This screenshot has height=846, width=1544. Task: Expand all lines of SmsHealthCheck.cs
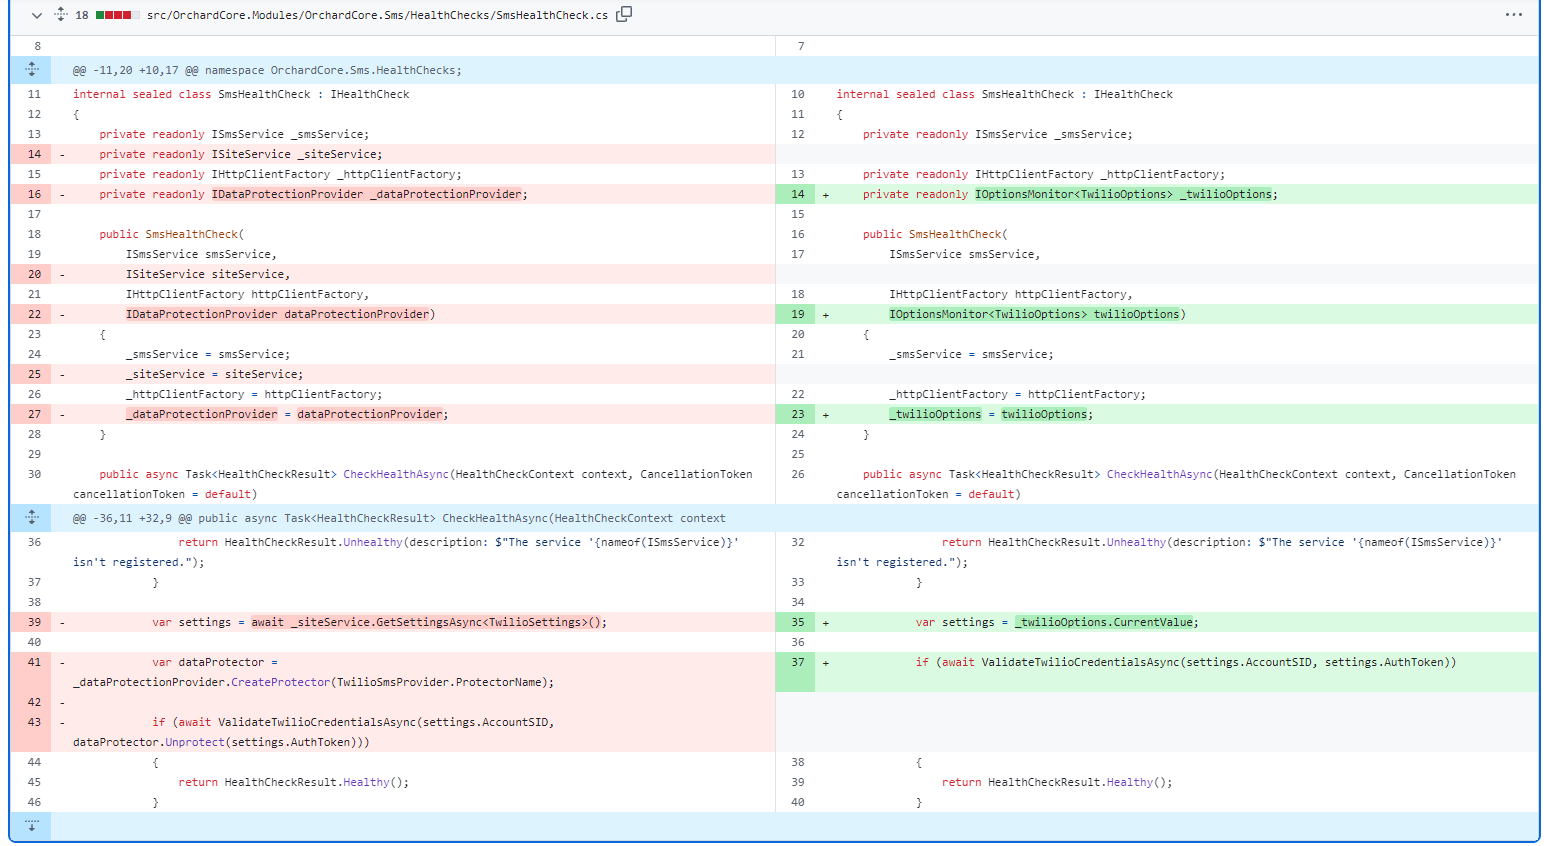(61, 15)
